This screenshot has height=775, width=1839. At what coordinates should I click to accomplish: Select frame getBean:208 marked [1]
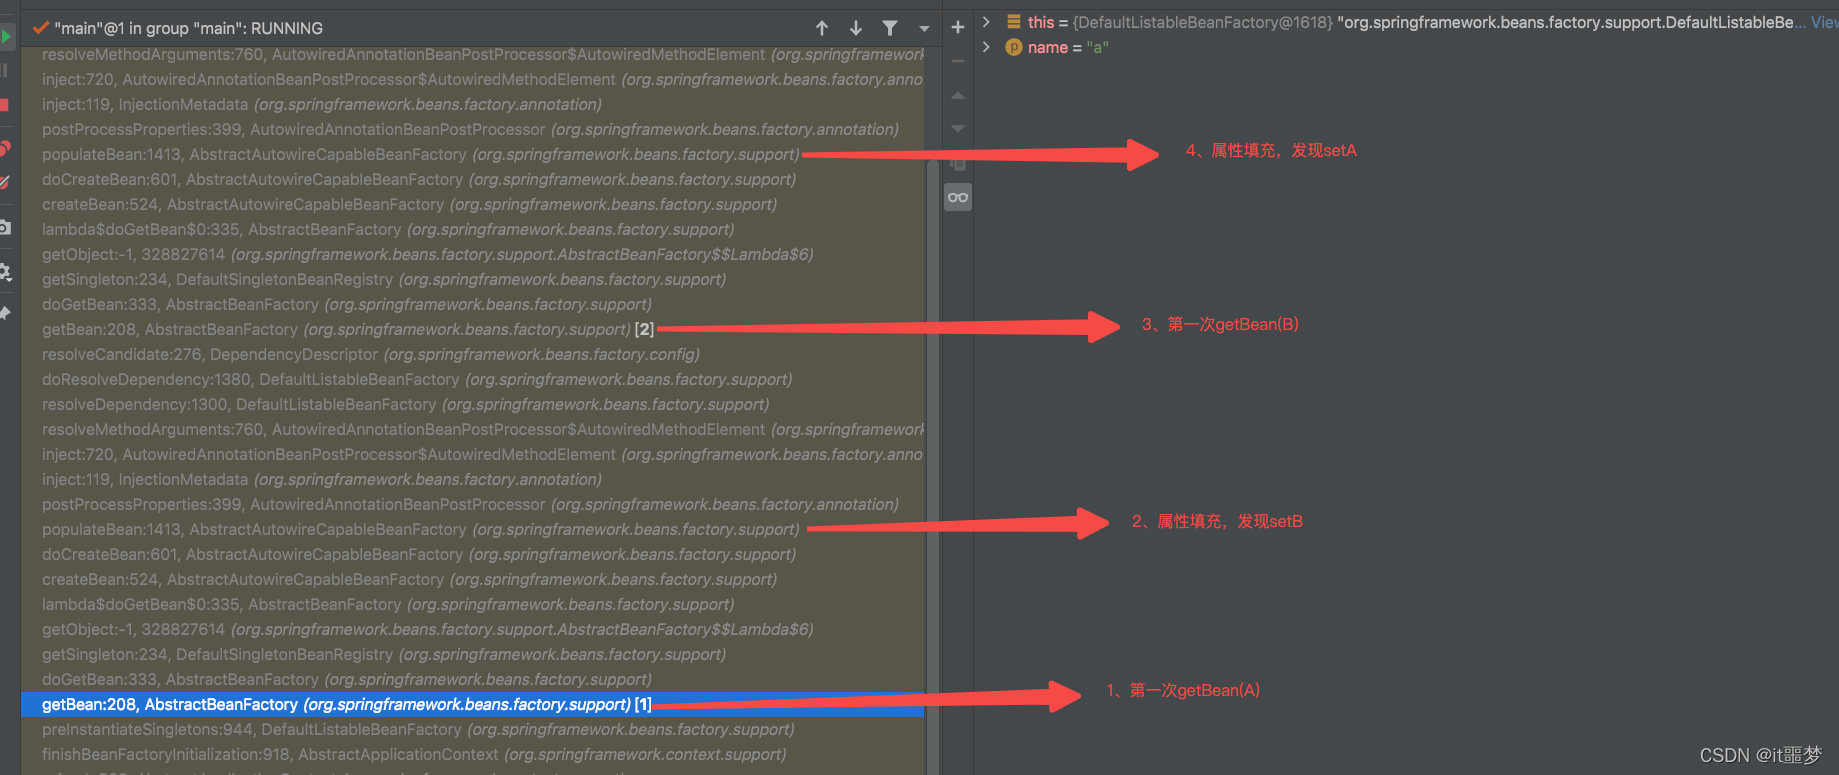(473, 705)
